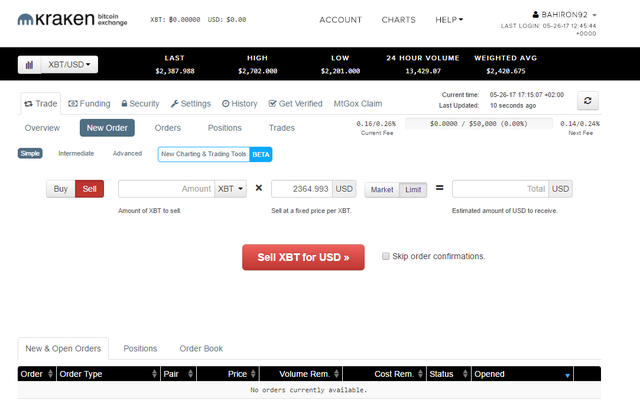Click the fee volume progress bar
Viewport: 640px width, 410px height.
coord(479,124)
